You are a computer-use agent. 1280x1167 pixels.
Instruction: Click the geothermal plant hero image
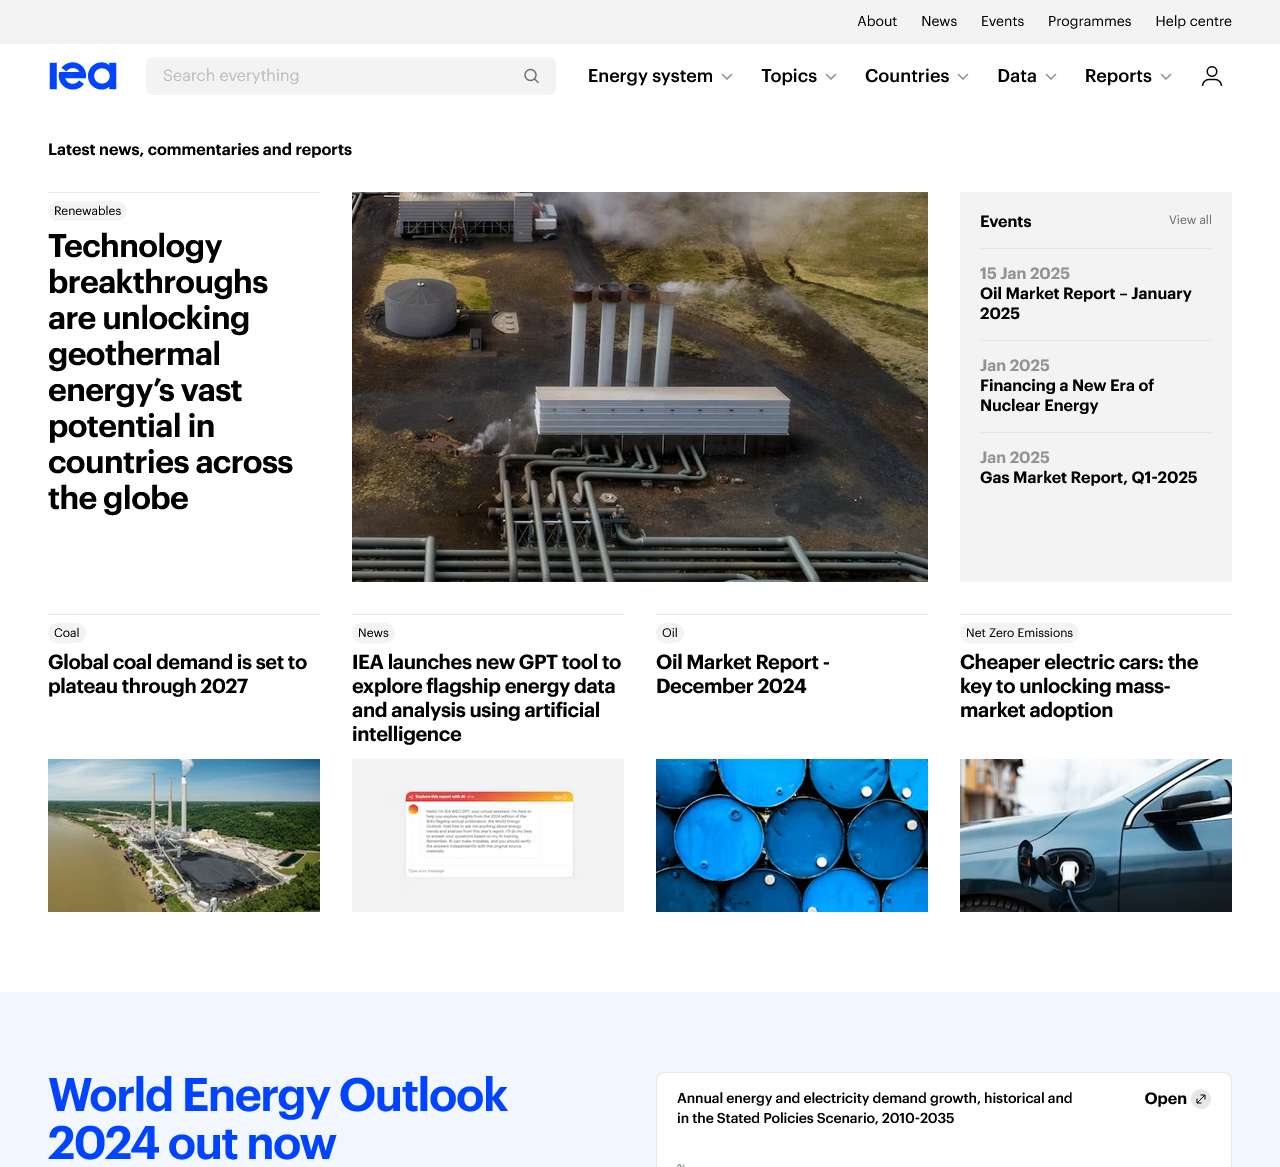(639, 387)
